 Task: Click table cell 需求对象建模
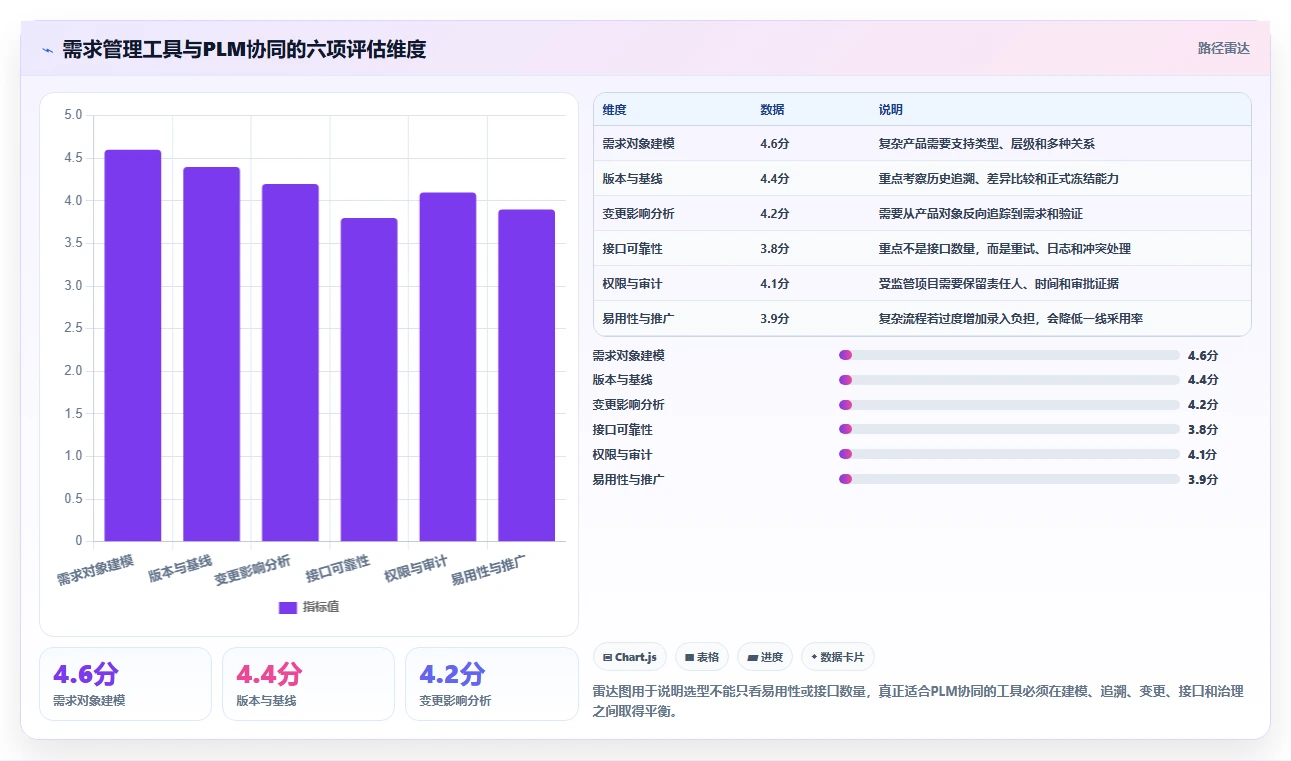639,144
